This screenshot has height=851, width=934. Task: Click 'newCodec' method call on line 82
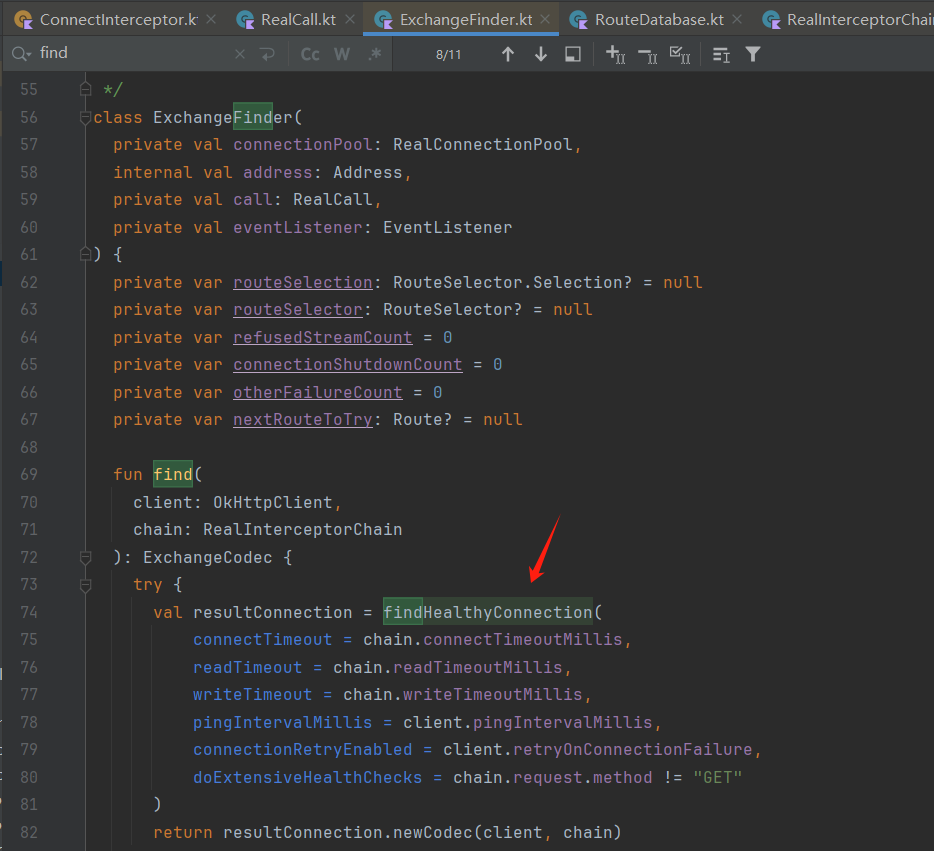pyautogui.click(x=432, y=832)
